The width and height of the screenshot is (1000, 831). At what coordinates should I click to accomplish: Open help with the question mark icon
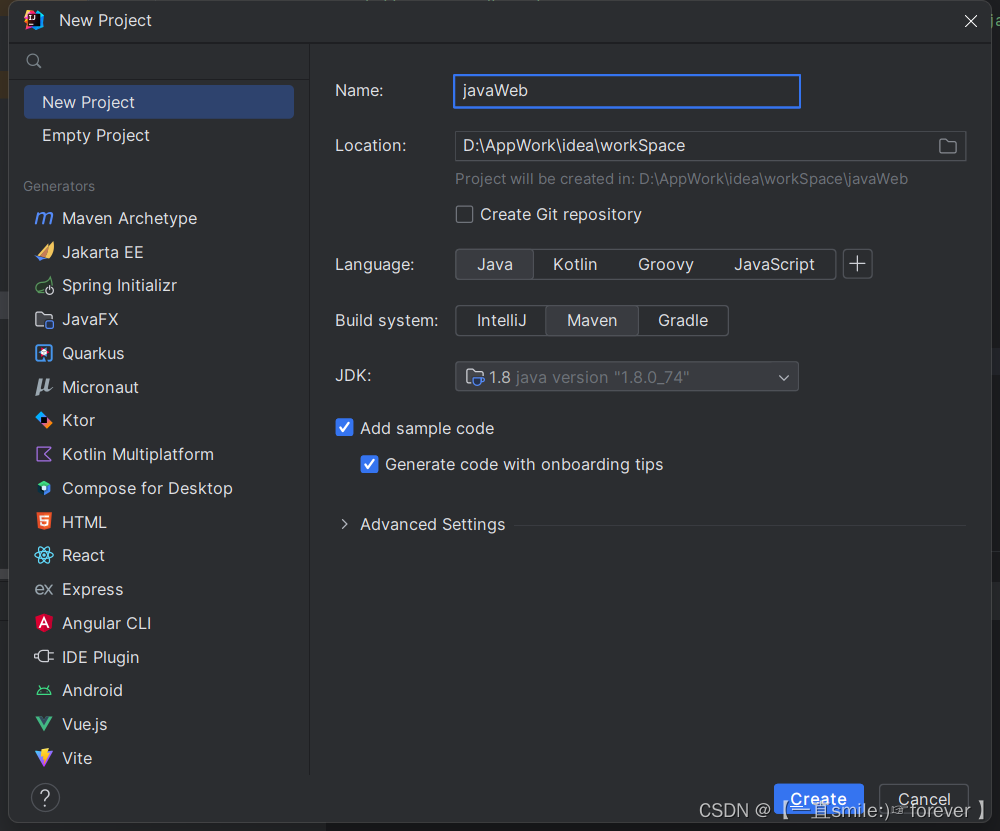click(45, 798)
